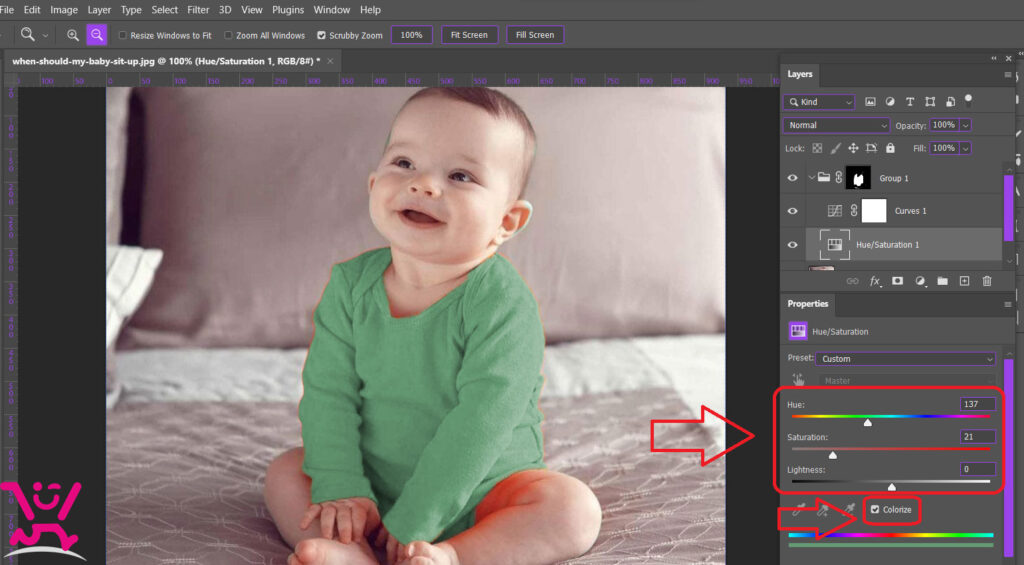Screen dimensions: 1024x565
Task: Create a new group folder
Action: pos(942,281)
